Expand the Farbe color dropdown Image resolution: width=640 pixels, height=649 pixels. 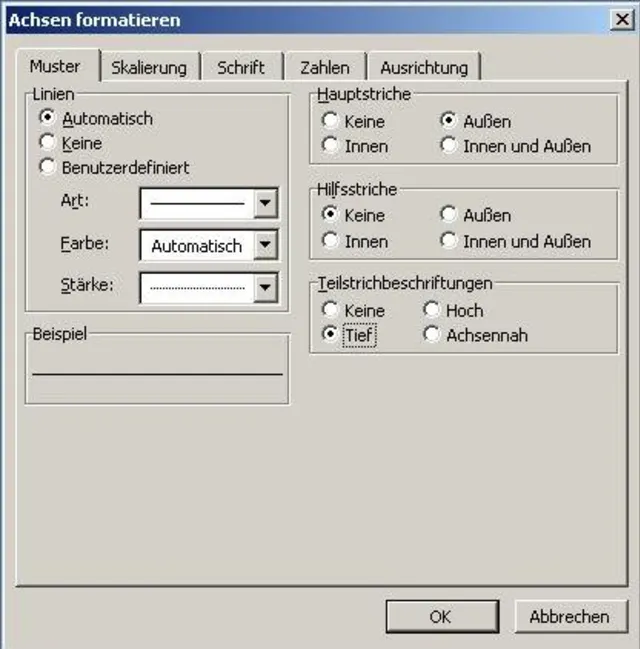[x=265, y=245]
